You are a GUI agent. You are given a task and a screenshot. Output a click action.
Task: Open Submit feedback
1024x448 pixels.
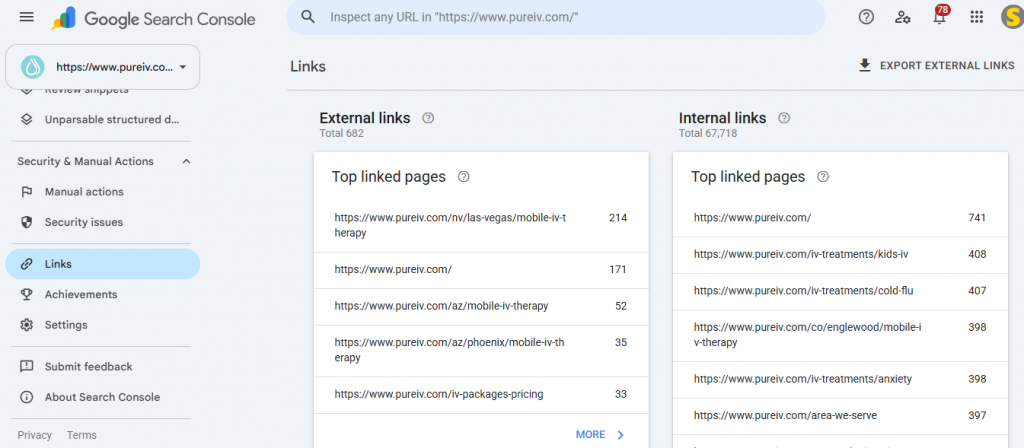[x=103, y=366]
